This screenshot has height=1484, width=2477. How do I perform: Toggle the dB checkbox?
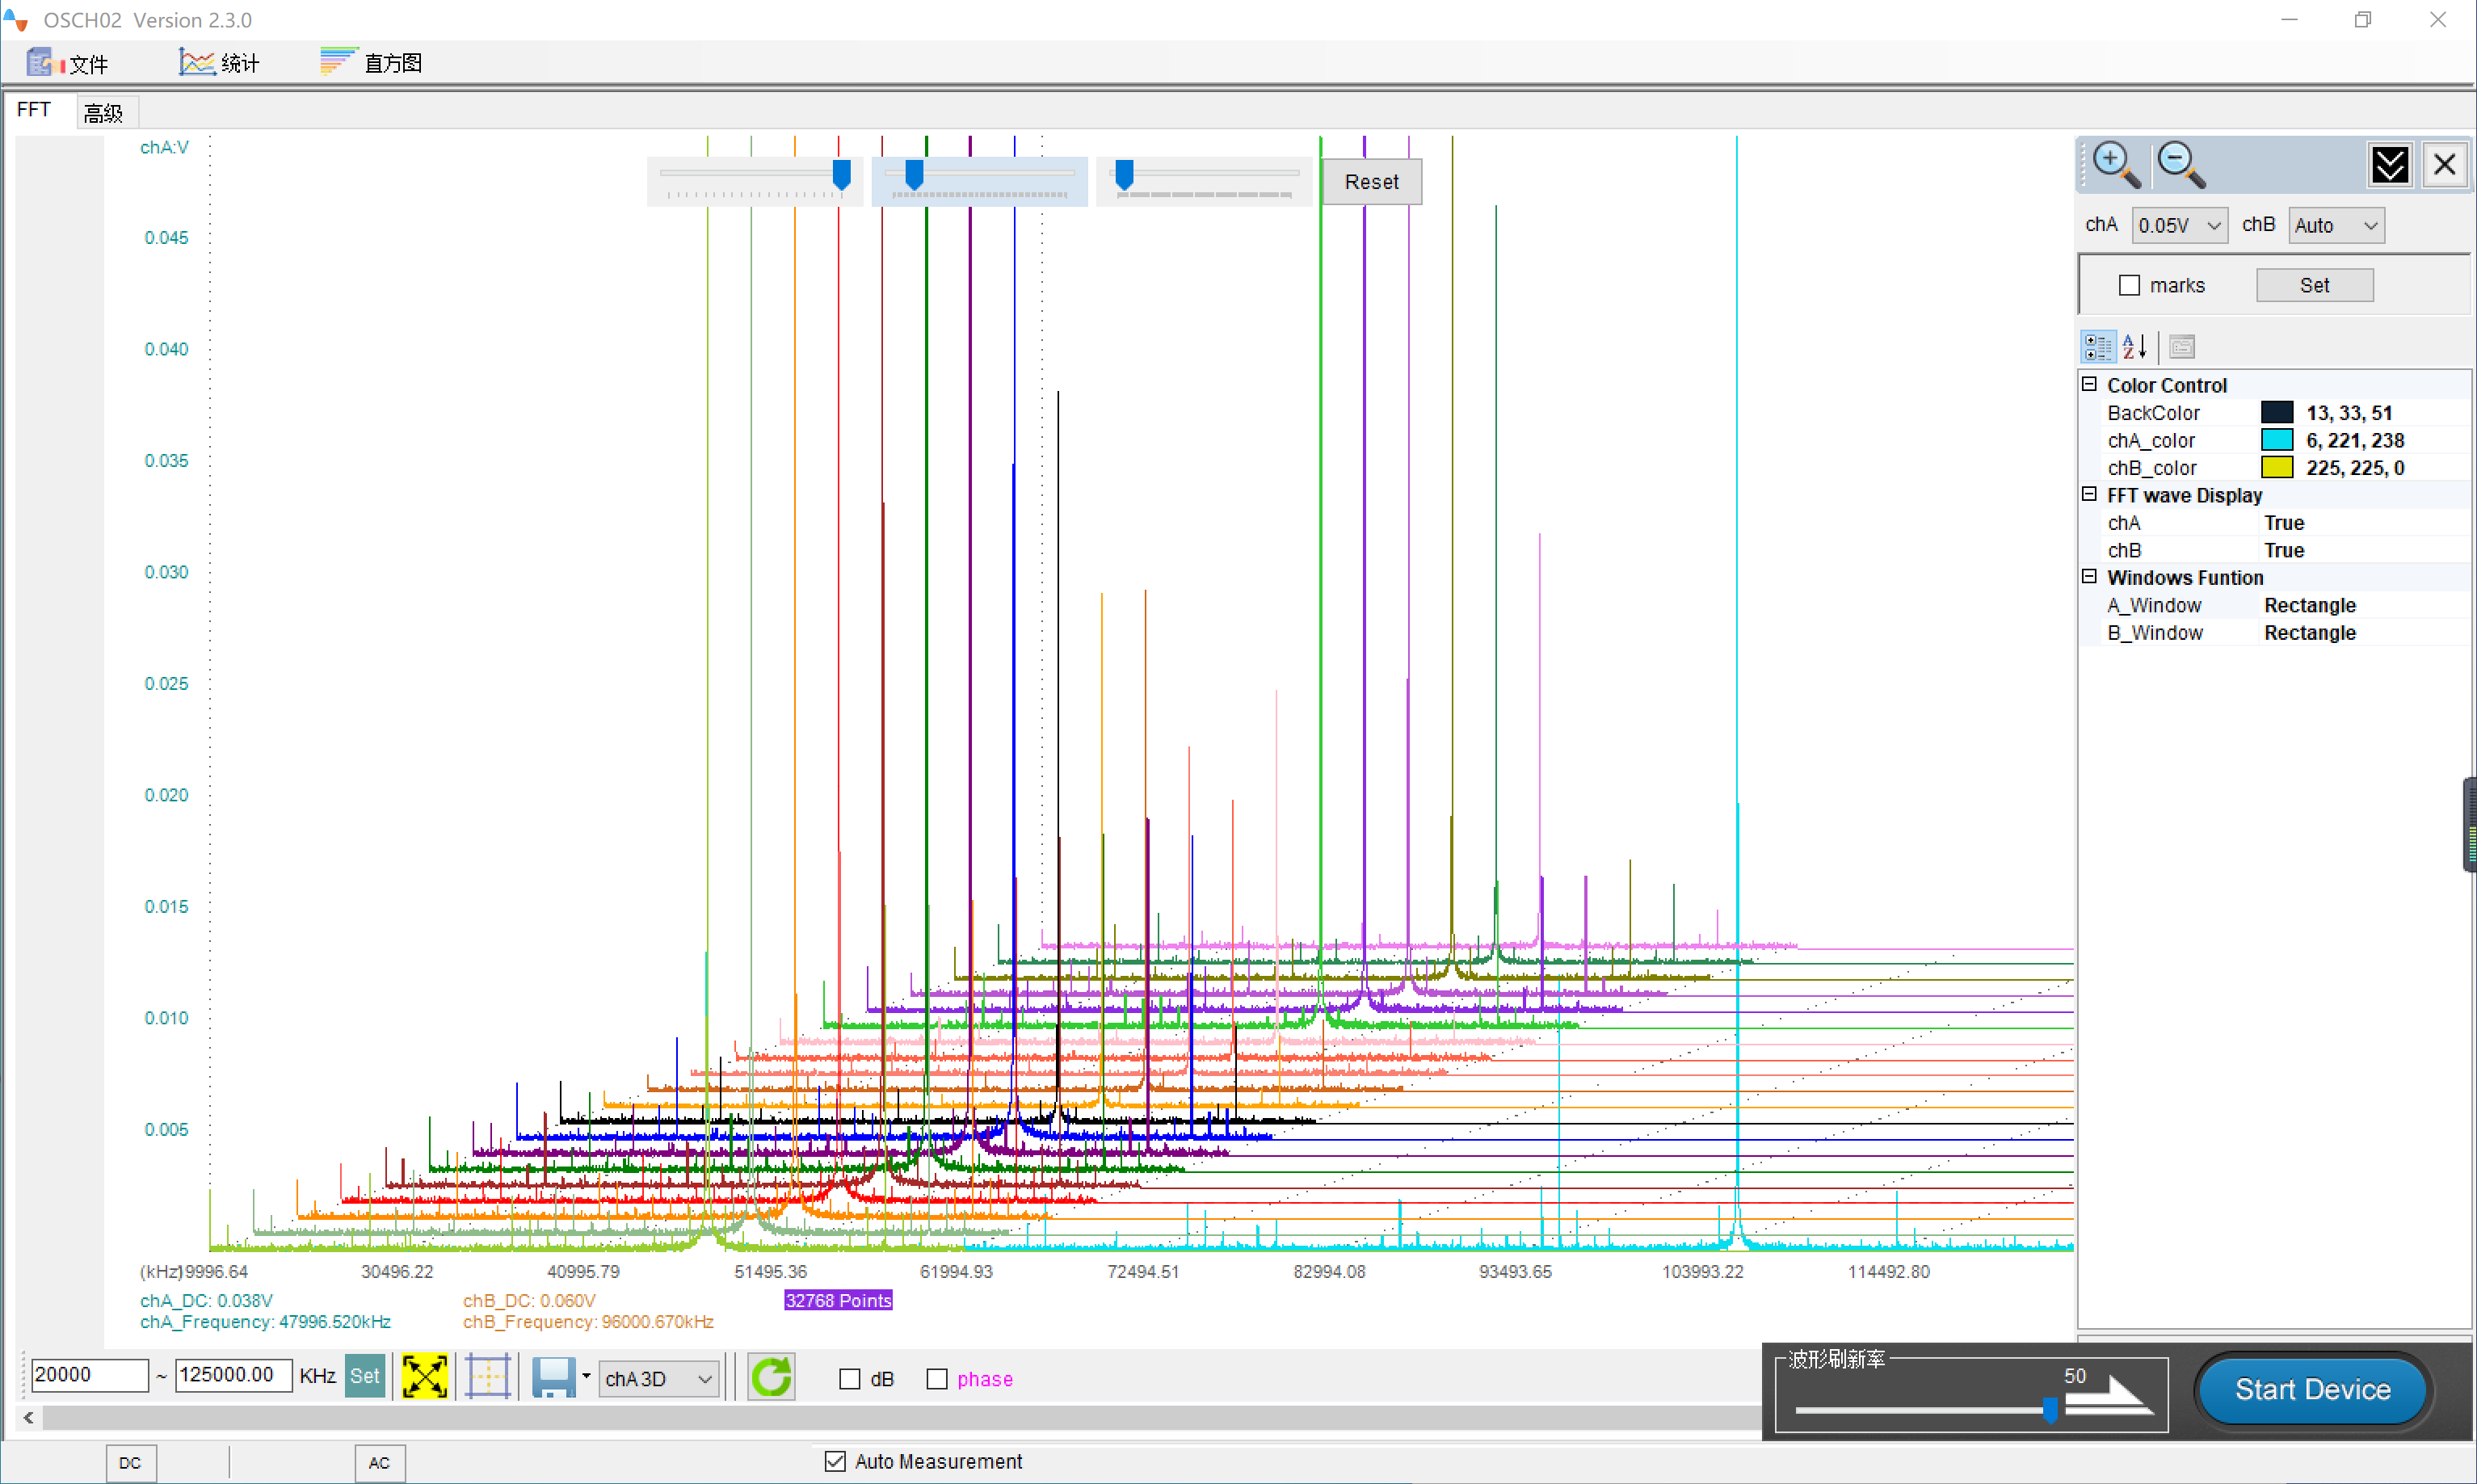[850, 1379]
